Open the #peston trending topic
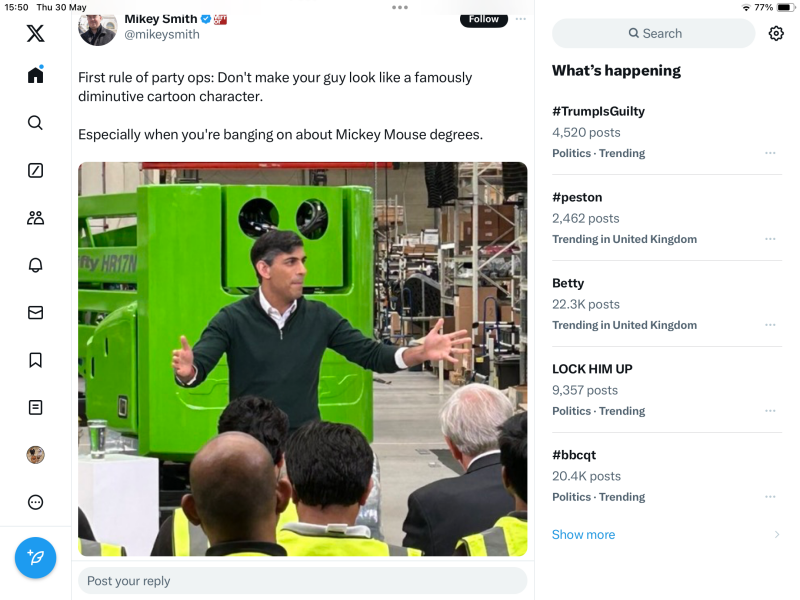800x600 pixels. (x=578, y=197)
